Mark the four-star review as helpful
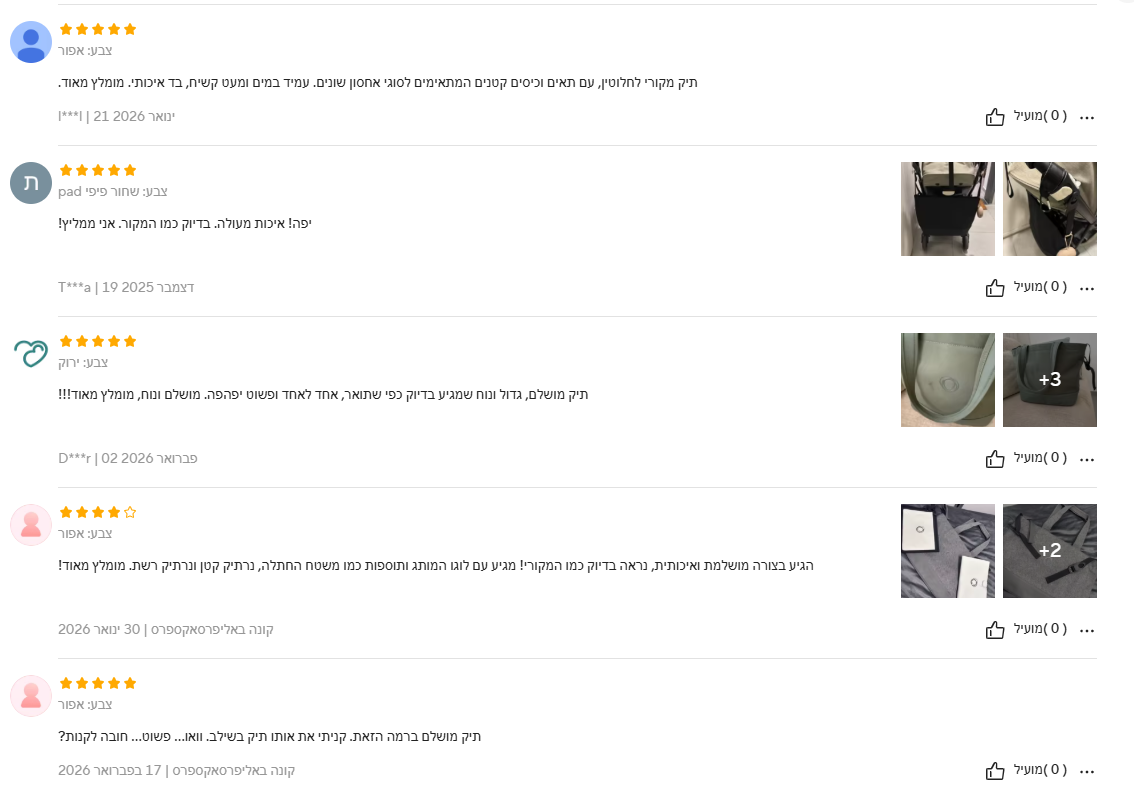 point(994,630)
